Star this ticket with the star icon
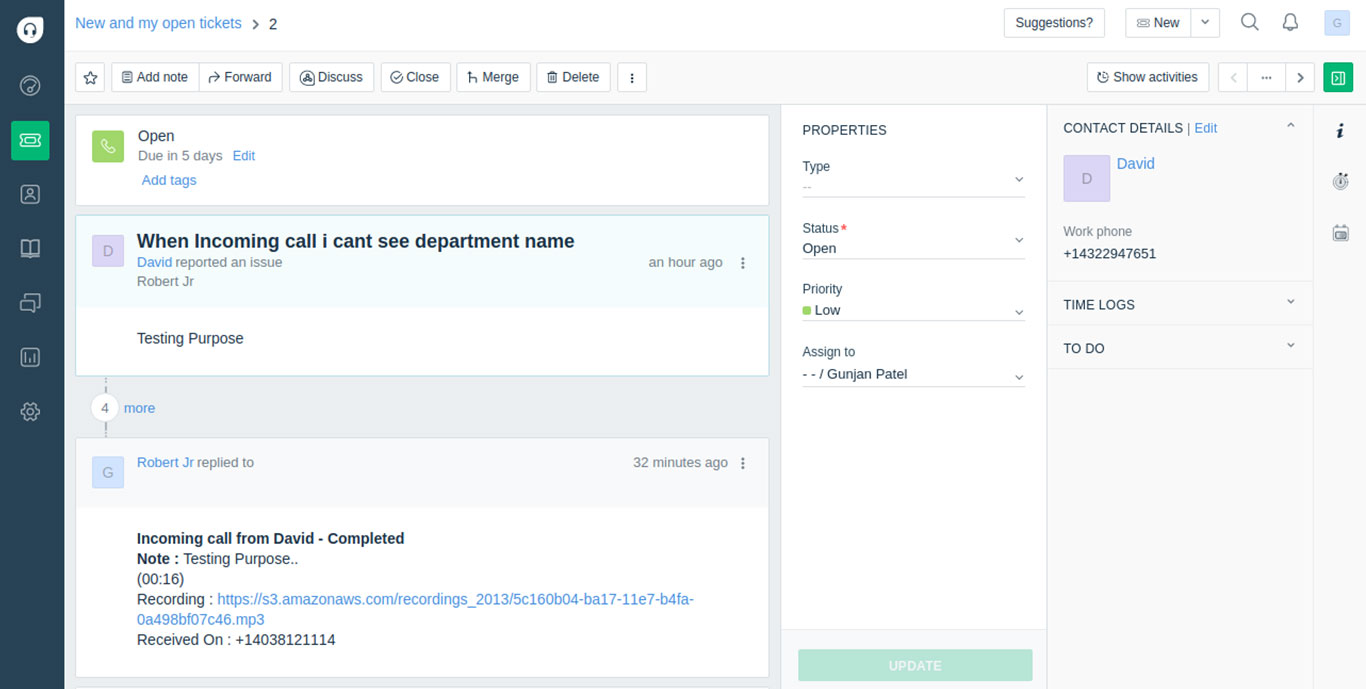 point(91,77)
